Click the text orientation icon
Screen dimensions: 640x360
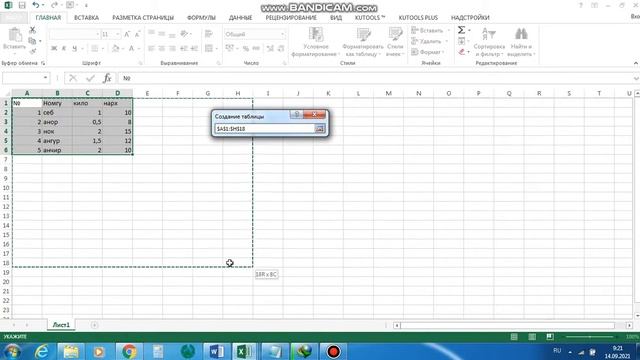(184, 34)
